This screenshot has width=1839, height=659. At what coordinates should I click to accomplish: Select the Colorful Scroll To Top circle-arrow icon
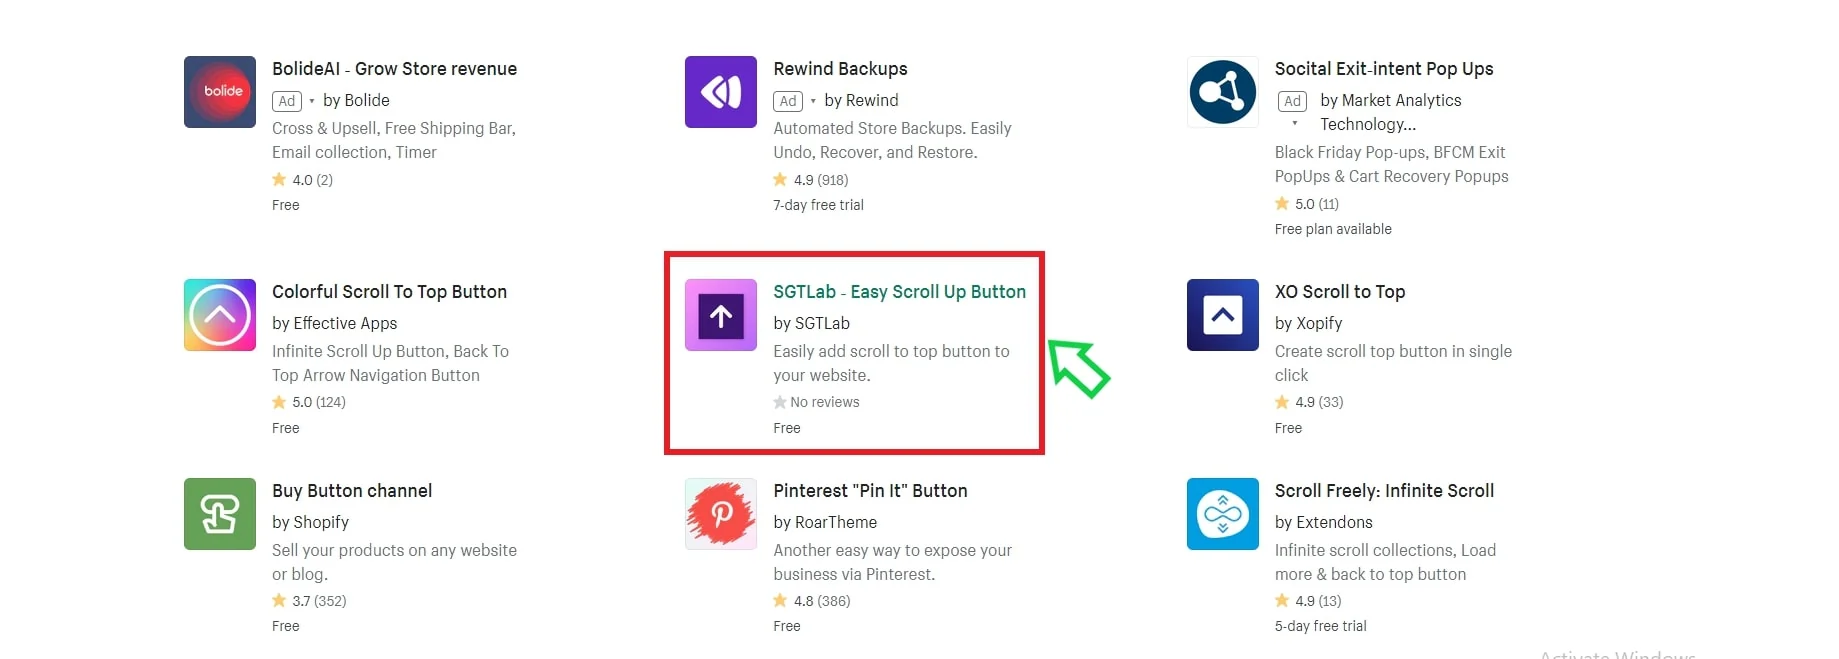(x=219, y=315)
